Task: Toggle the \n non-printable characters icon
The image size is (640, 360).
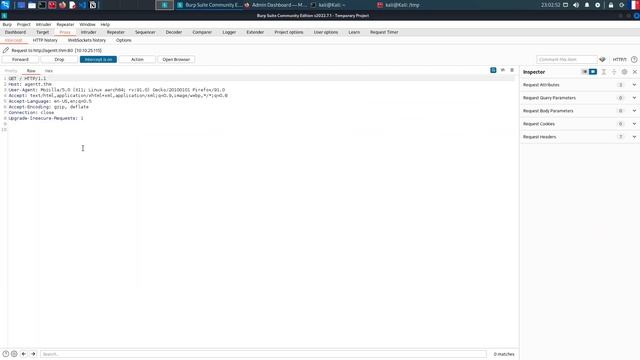Action: point(503,70)
